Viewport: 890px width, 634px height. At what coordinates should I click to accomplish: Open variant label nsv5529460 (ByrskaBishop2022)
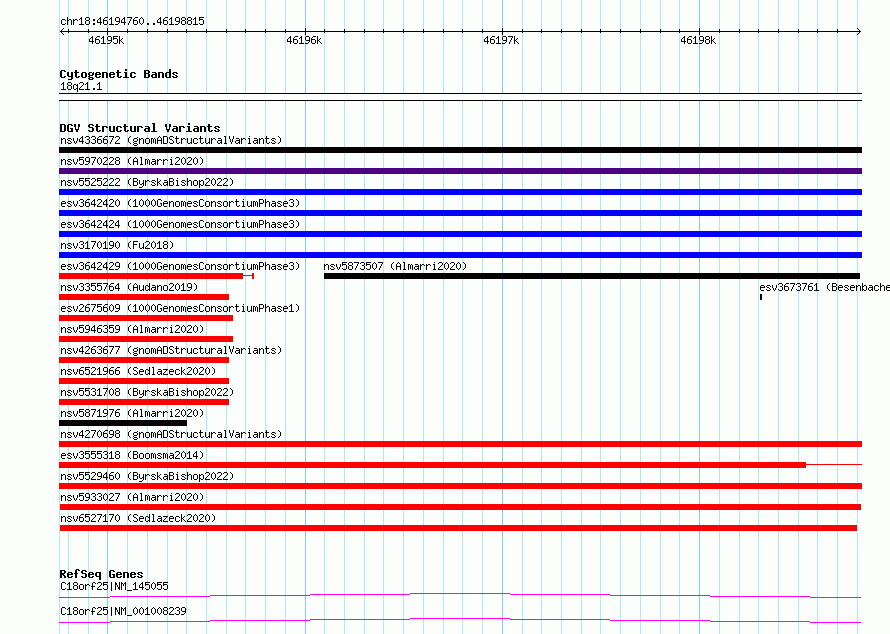[x=147, y=476]
